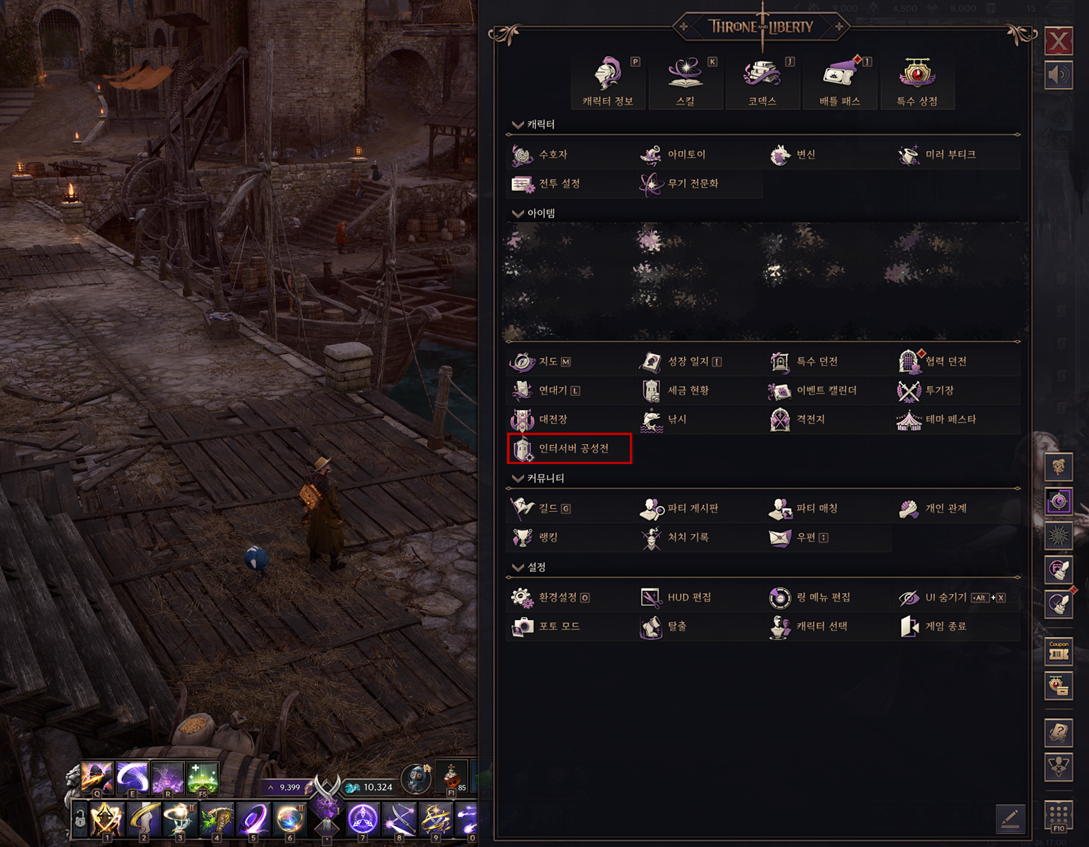This screenshot has width=1089, height=847.
Task: Open the 코덱스 codex icon
Action: pyautogui.click(x=762, y=81)
